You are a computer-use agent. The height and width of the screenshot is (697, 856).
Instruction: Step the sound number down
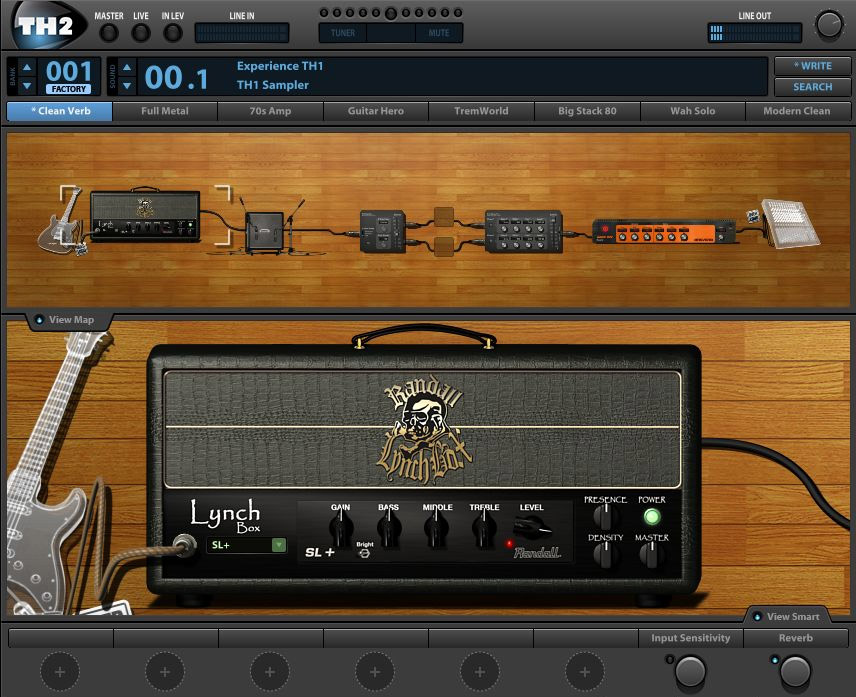tap(127, 86)
